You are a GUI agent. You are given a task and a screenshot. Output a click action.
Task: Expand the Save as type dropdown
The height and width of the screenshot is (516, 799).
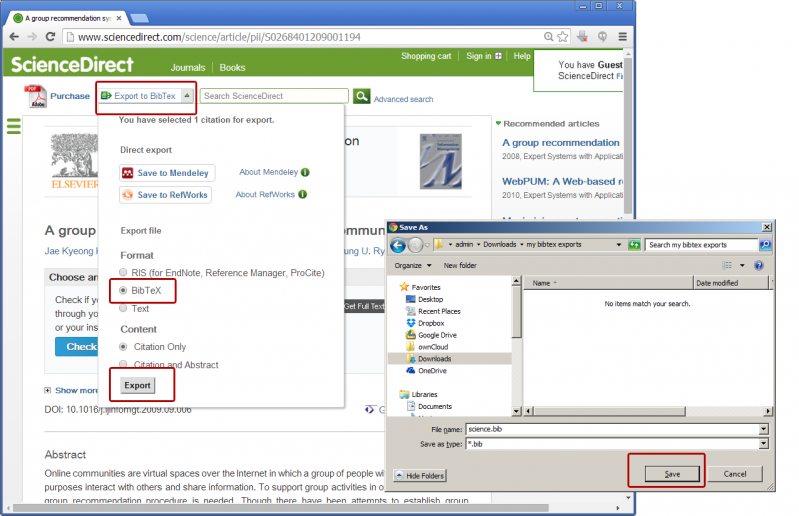point(763,444)
